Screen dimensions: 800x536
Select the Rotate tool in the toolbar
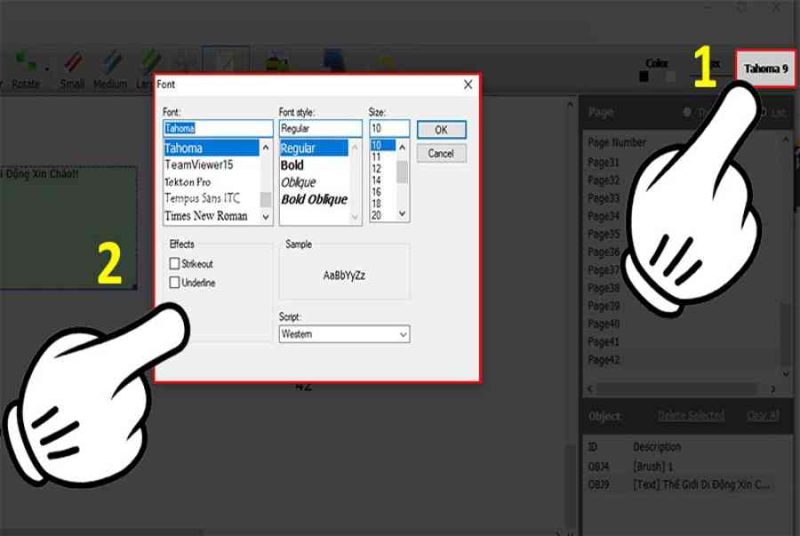coord(24,70)
